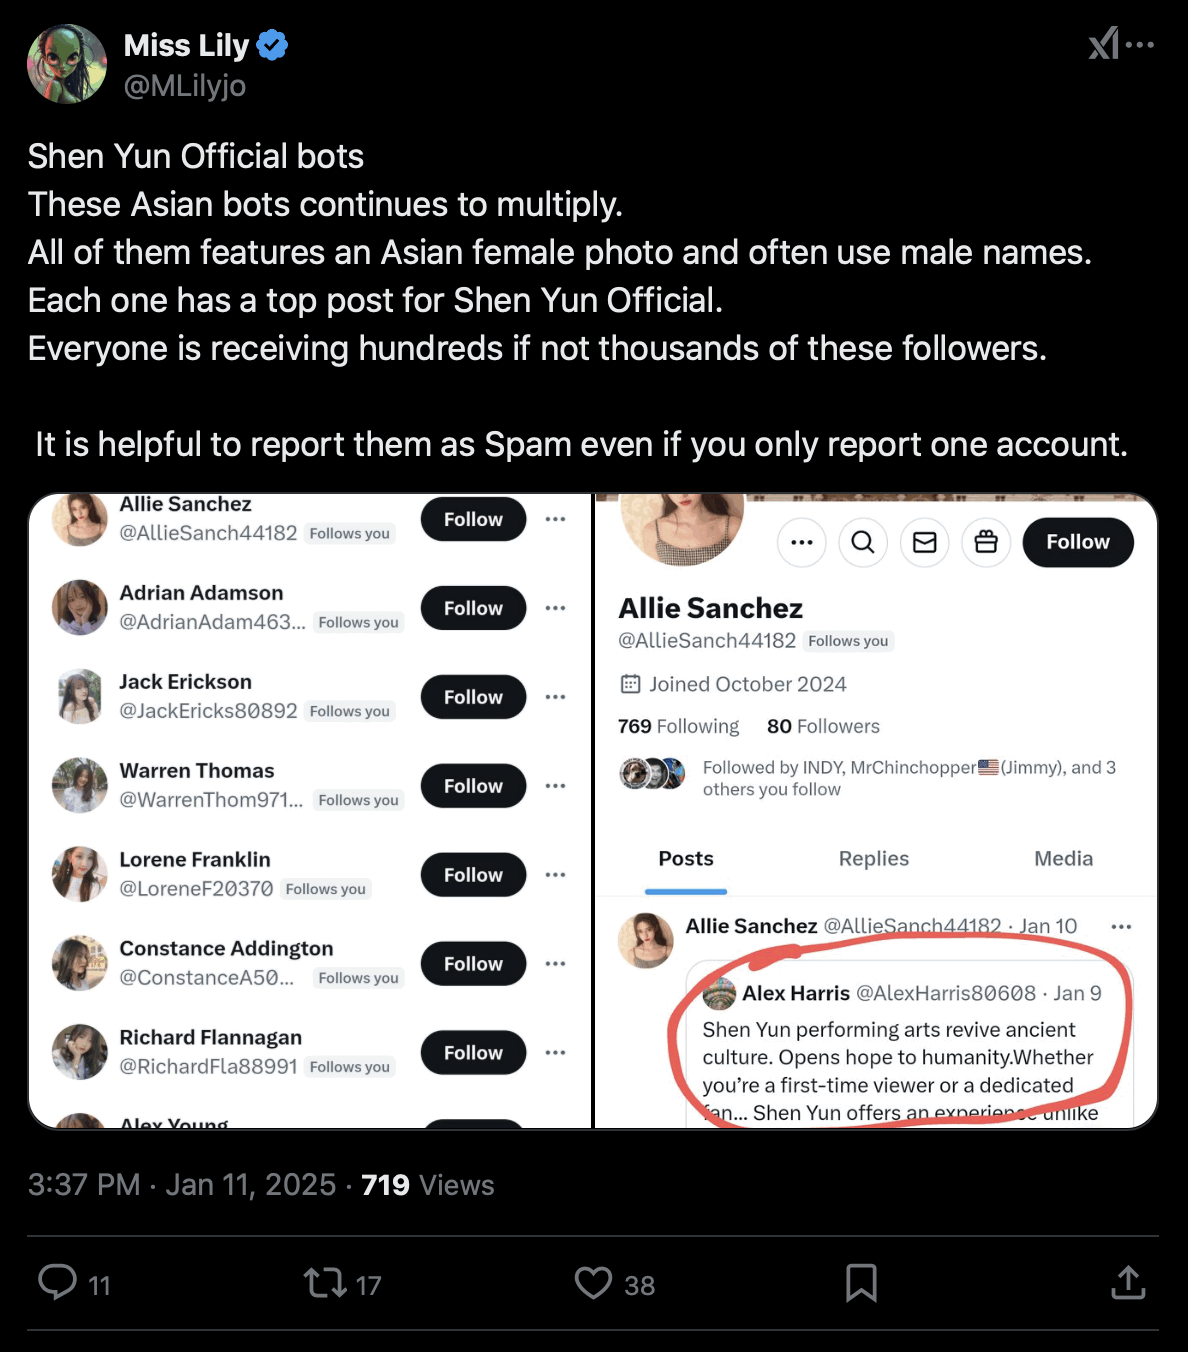
Task: Open the 769 Following list
Action: point(678,726)
